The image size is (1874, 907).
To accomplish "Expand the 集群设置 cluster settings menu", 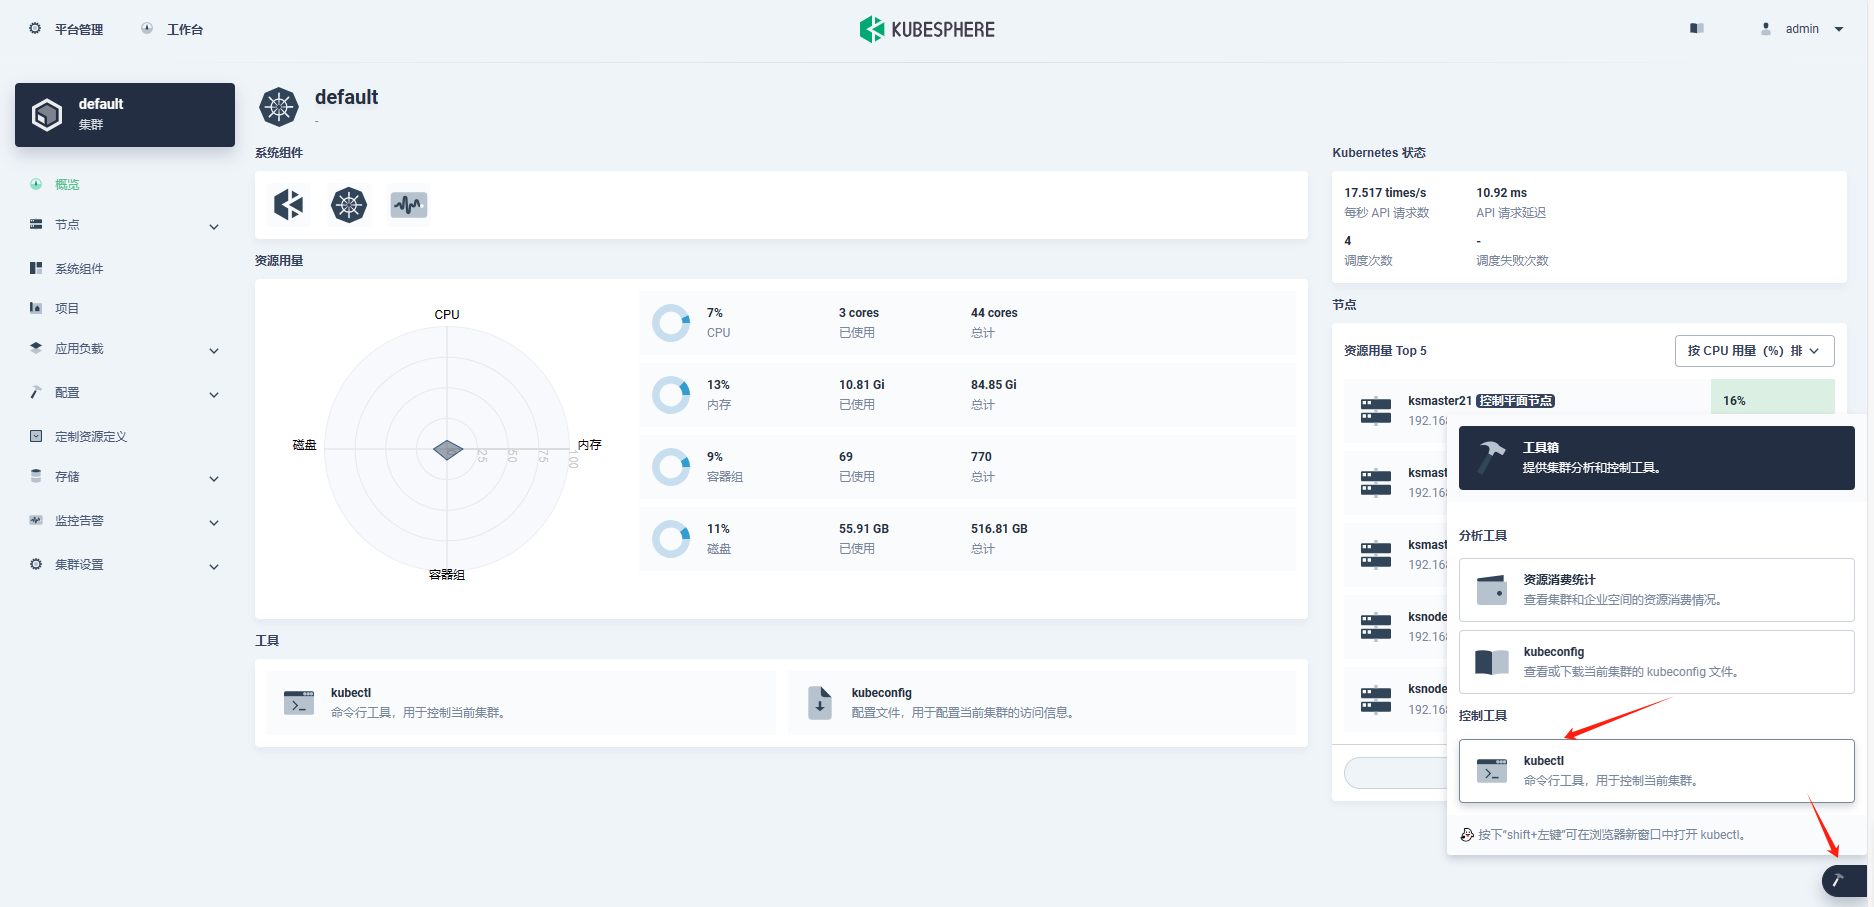I will [125, 565].
